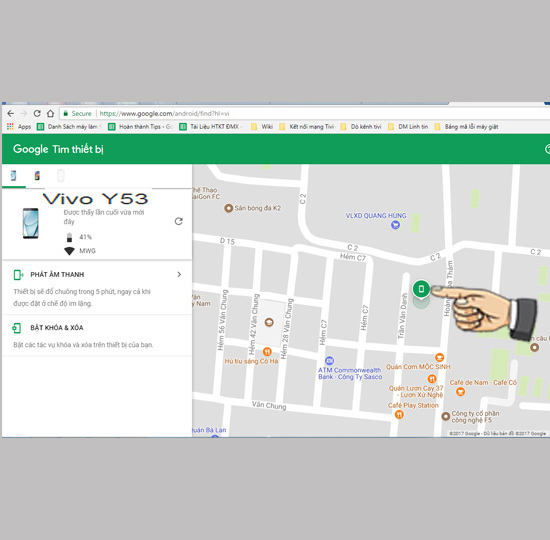Click the lock and erase phone icon
Screen dimensions: 550x540
point(16,328)
